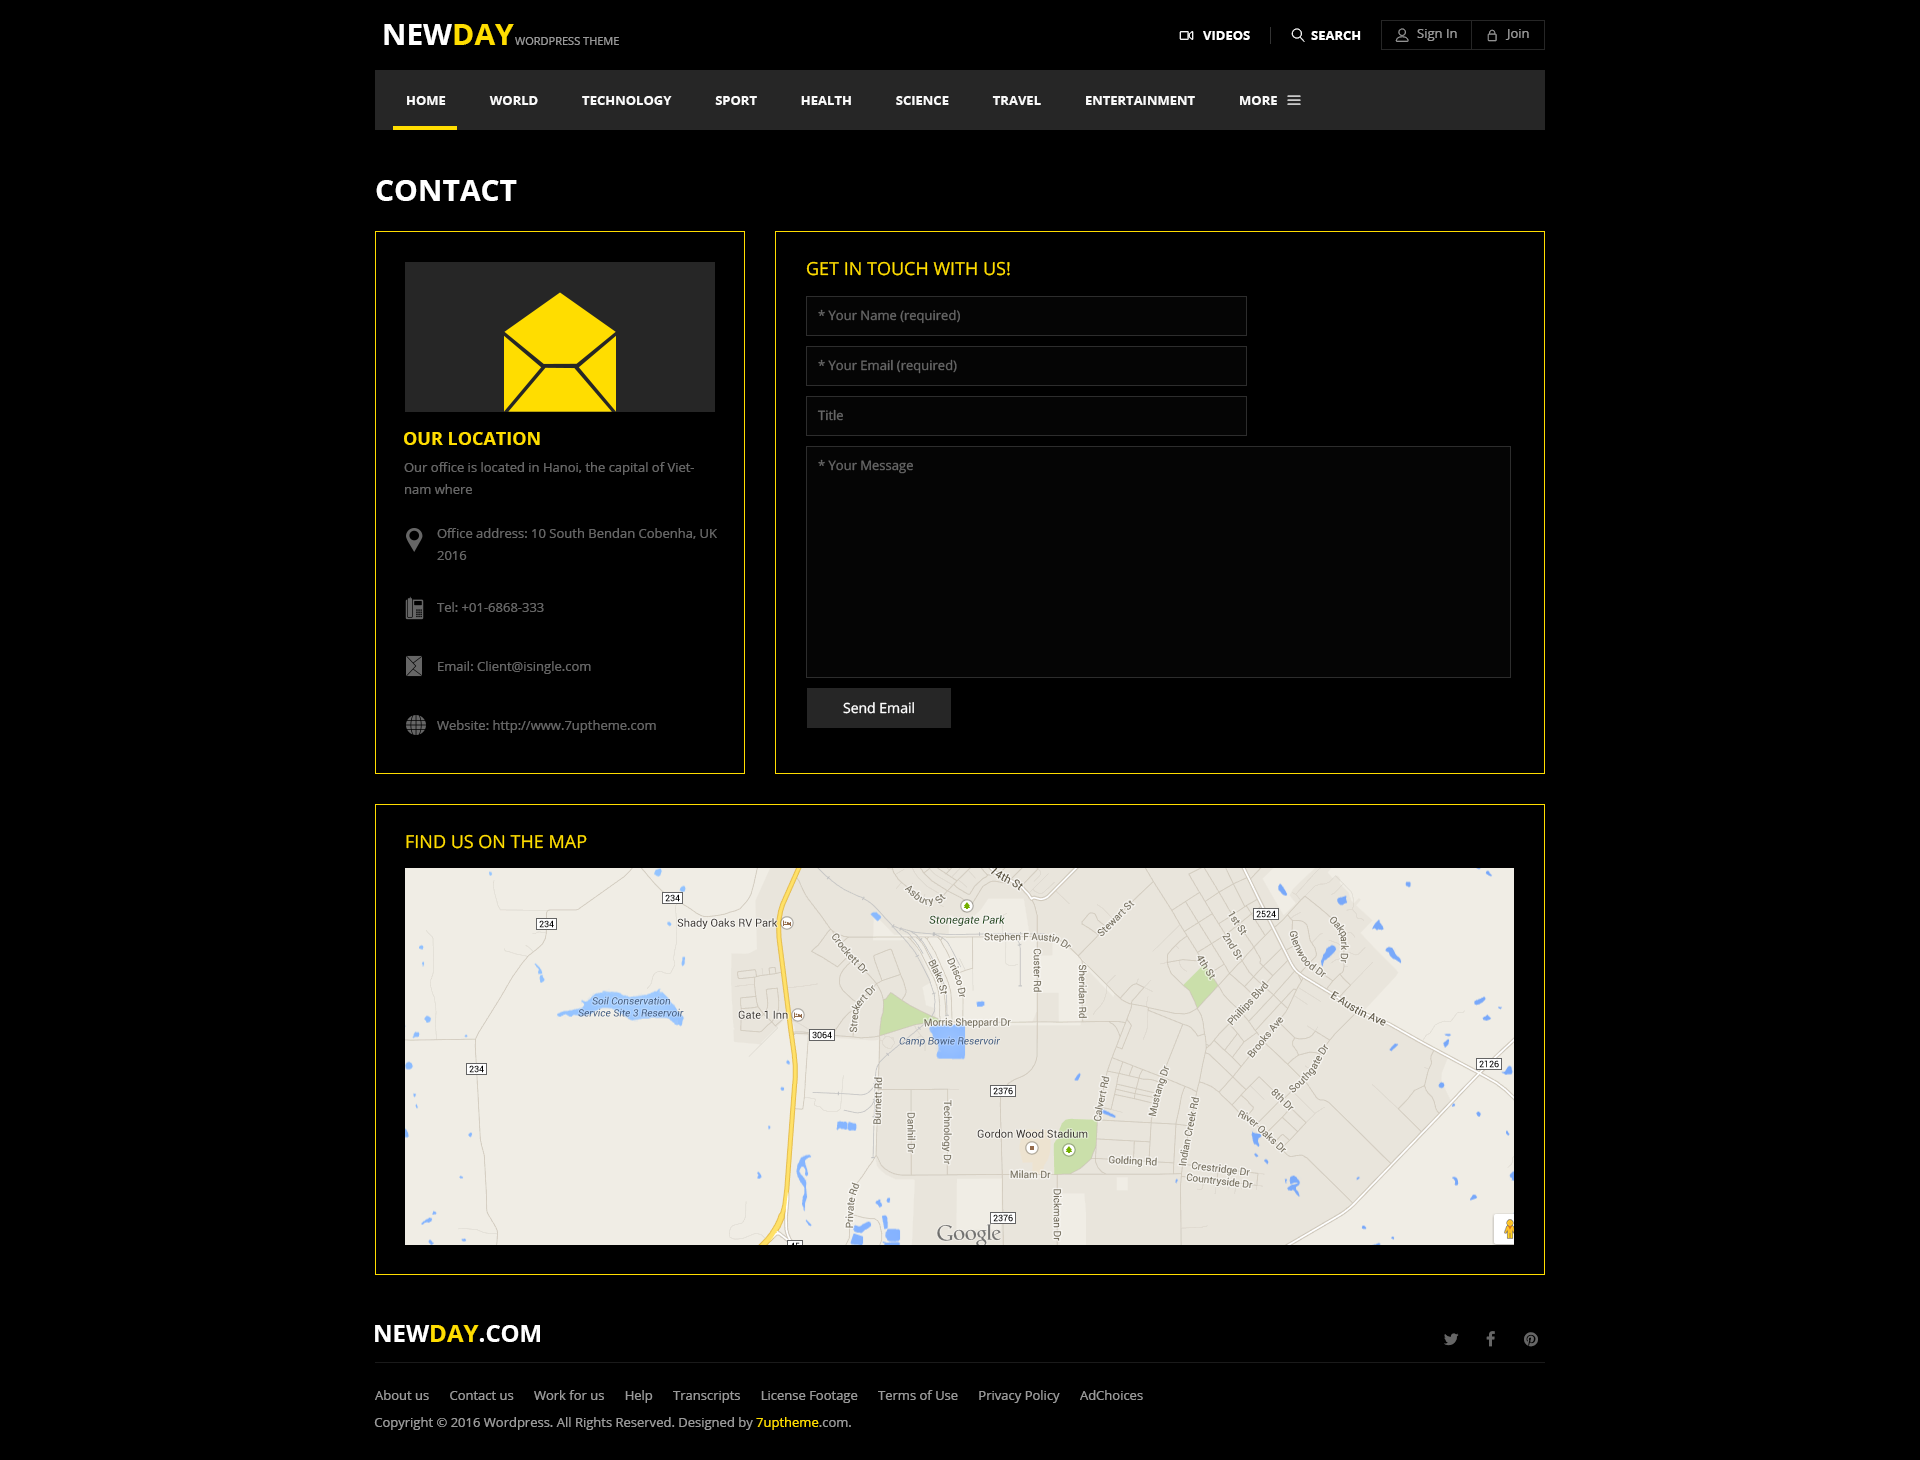1920x1460 pixels.
Task: Click the Join button
Action: coord(1508,34)
